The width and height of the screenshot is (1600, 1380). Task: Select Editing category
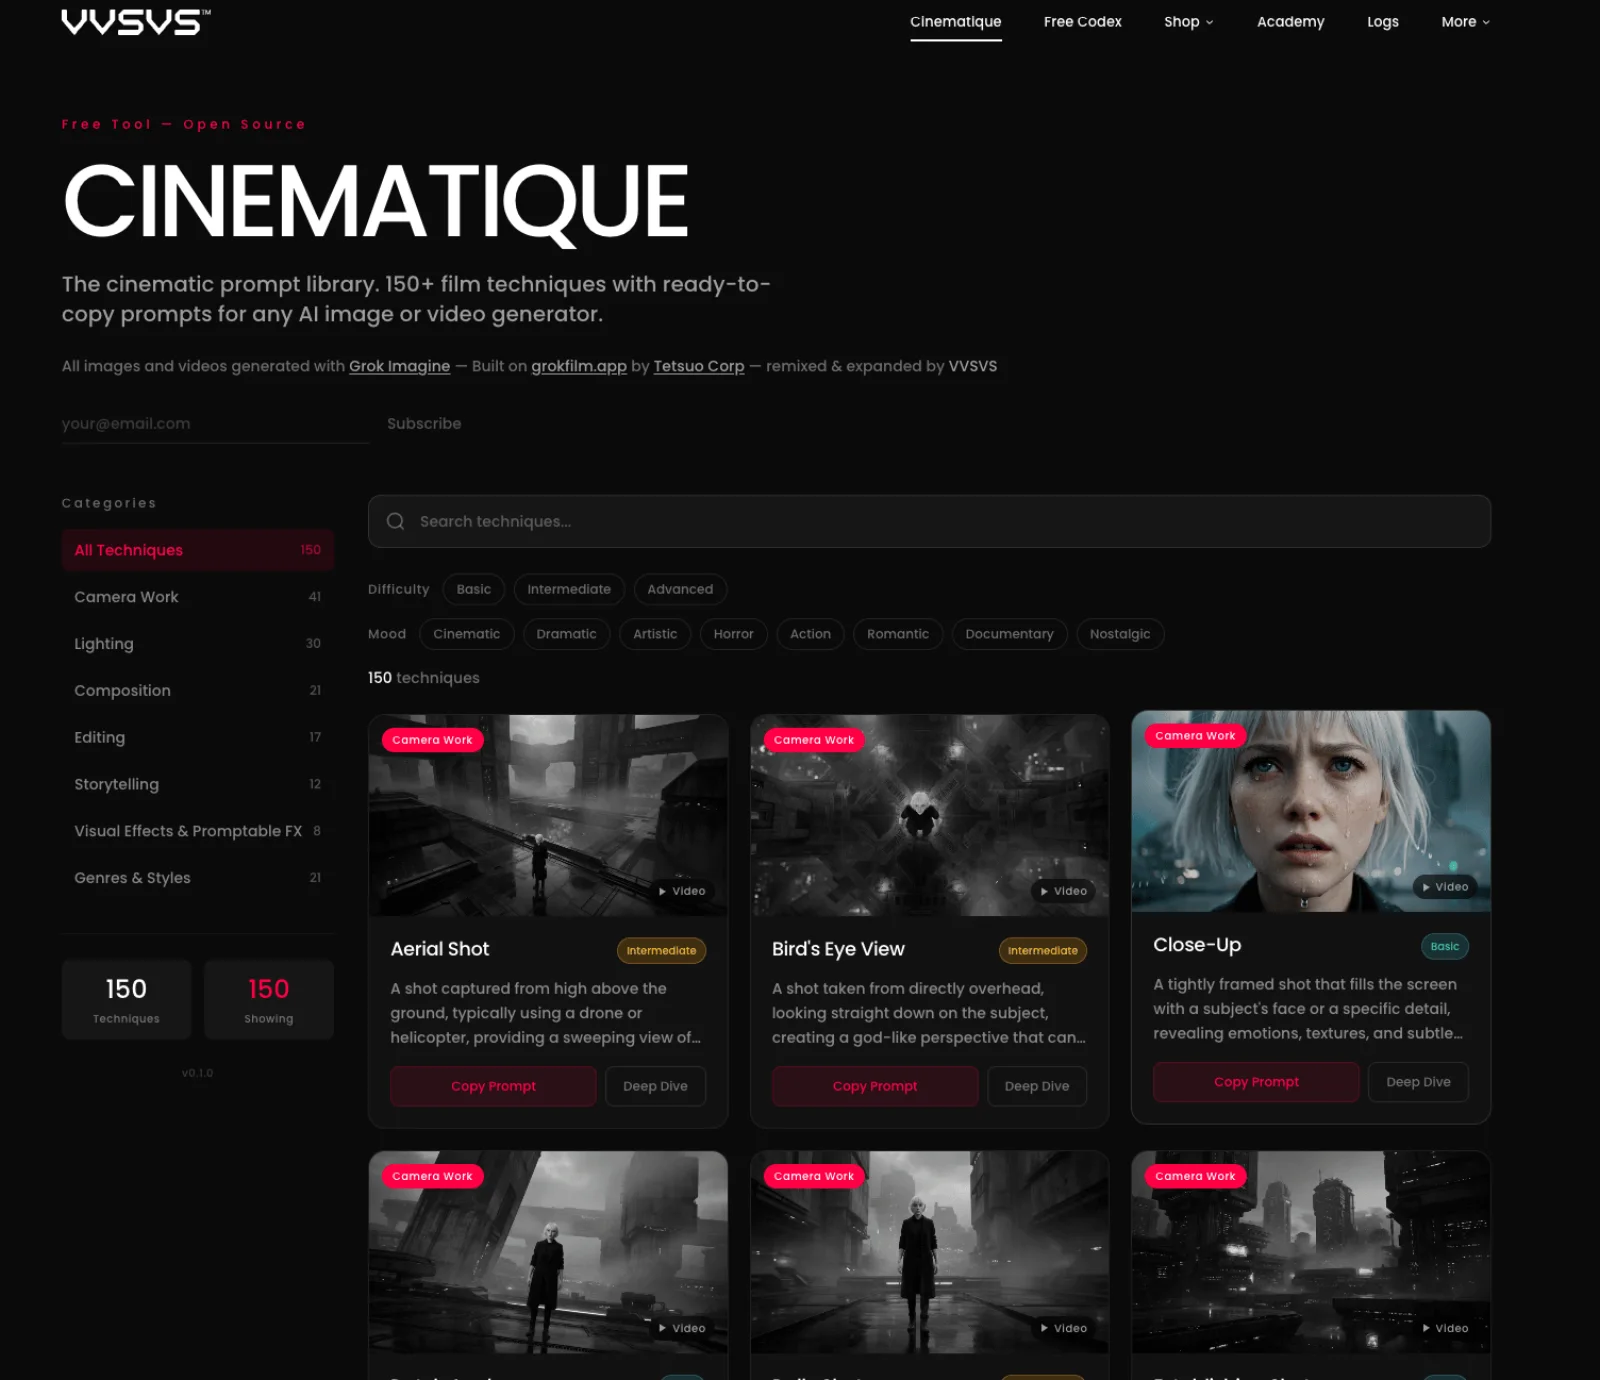pos(198,737)
